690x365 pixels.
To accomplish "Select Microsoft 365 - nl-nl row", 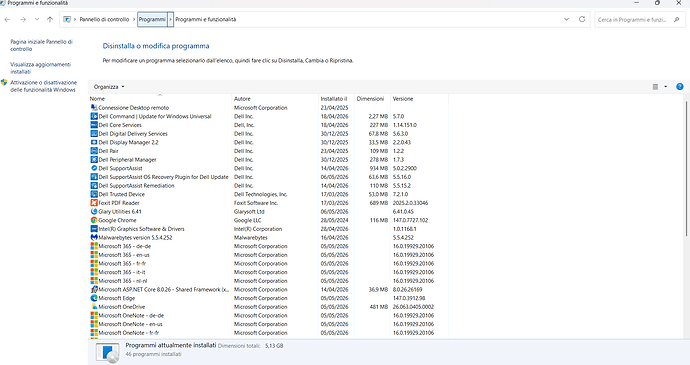I will 268,281.
